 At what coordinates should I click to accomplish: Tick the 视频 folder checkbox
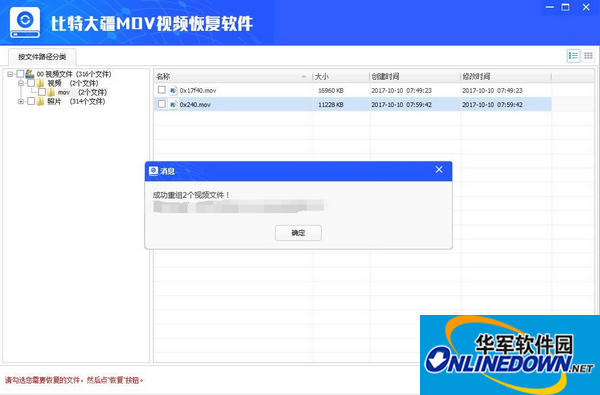pyautogui.click(x=31, y=83)
